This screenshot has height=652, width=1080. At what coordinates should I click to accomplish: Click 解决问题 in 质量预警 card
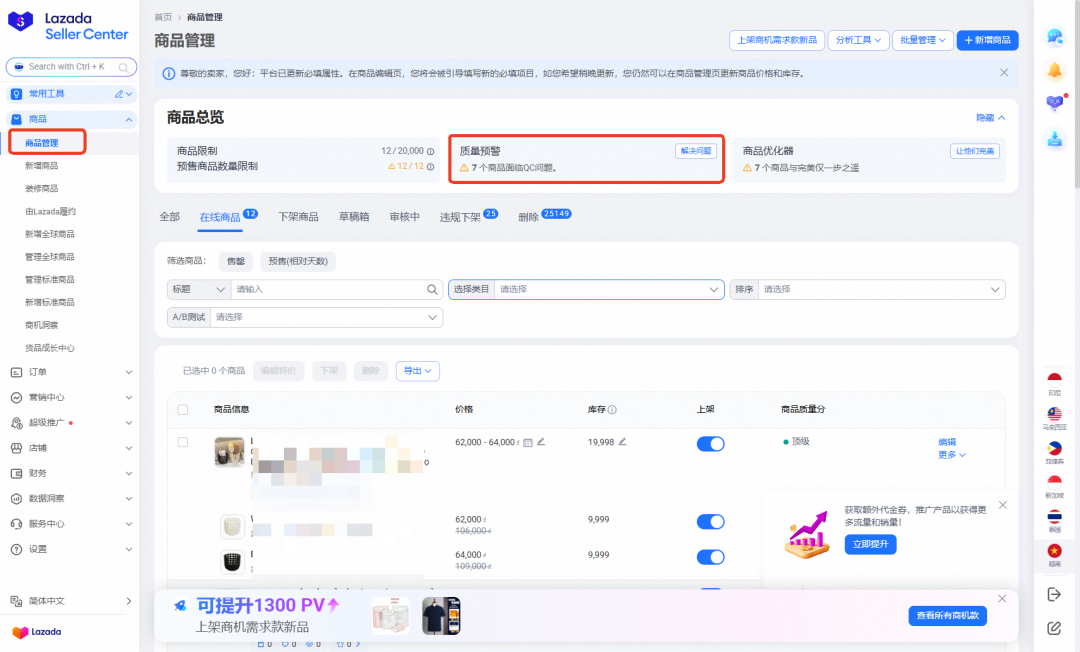coord(696,151)
